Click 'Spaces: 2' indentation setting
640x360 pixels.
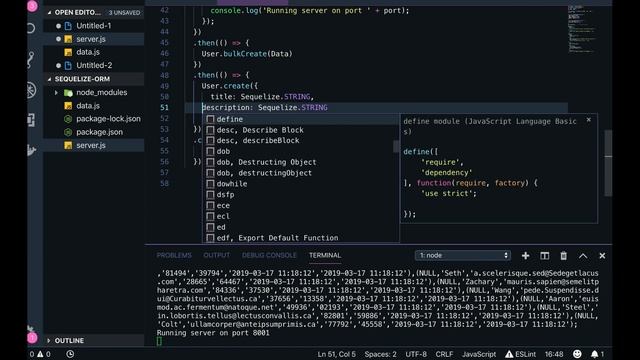[x=380, y=354]
